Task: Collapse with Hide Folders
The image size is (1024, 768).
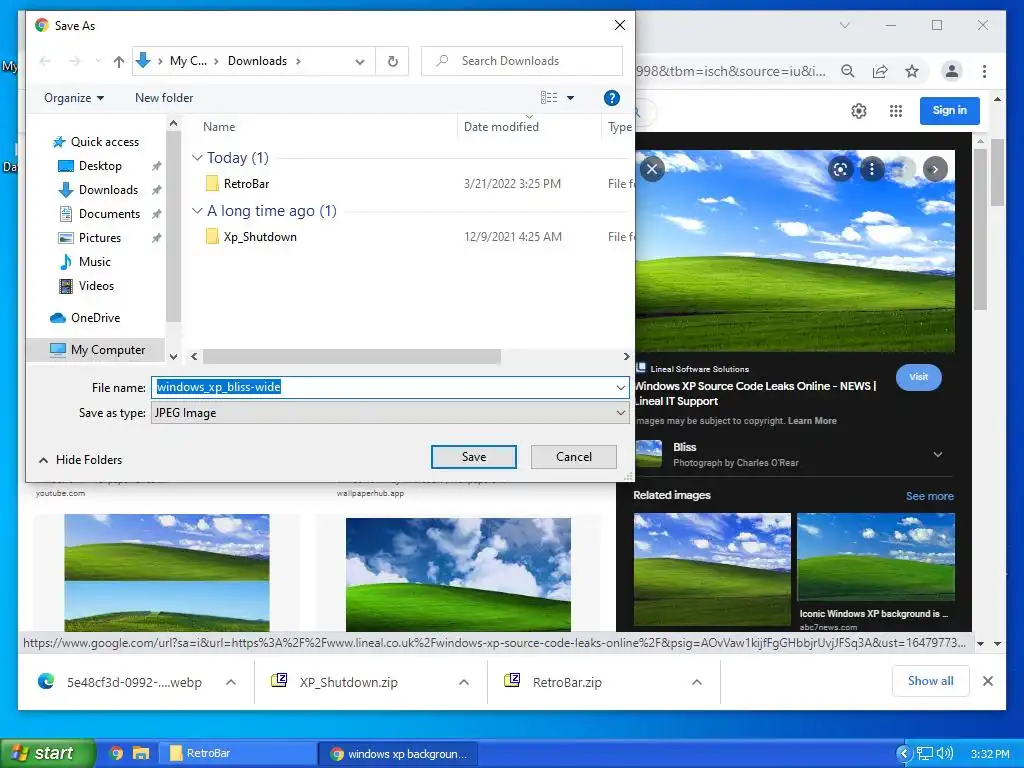Action: 80,460
